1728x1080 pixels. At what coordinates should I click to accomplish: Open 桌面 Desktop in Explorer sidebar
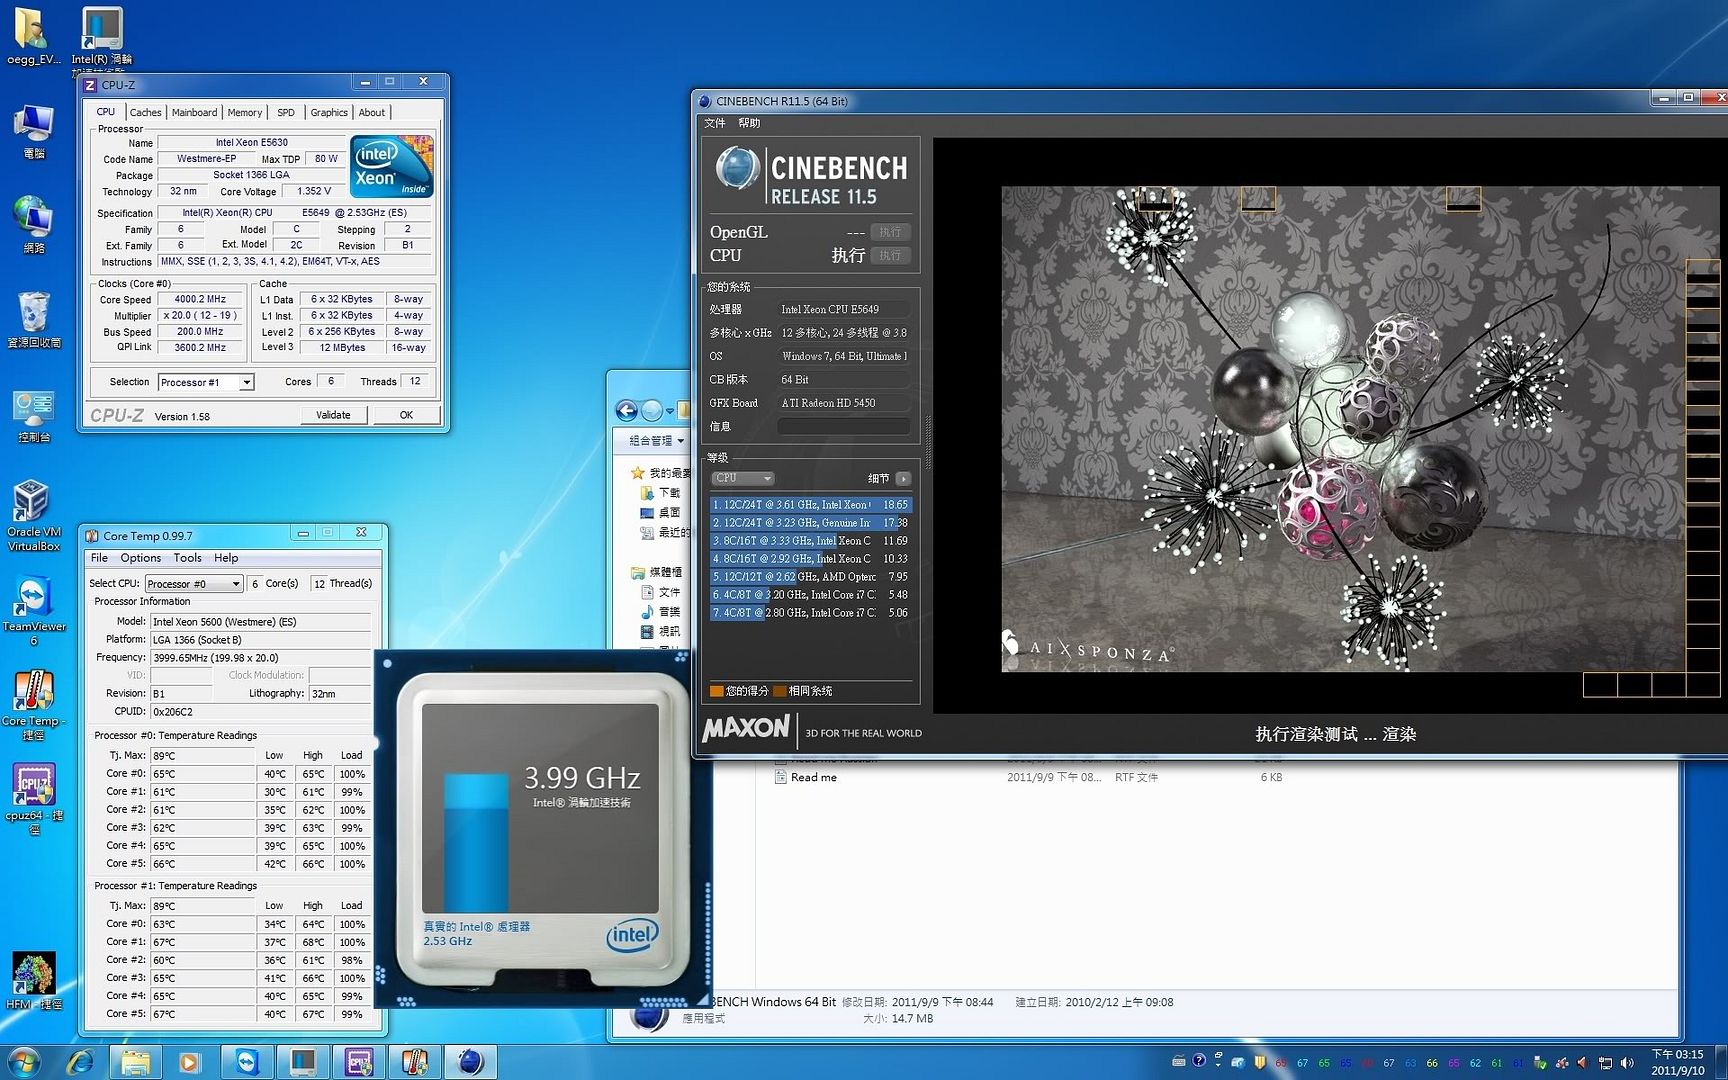[x=660, y=513]
